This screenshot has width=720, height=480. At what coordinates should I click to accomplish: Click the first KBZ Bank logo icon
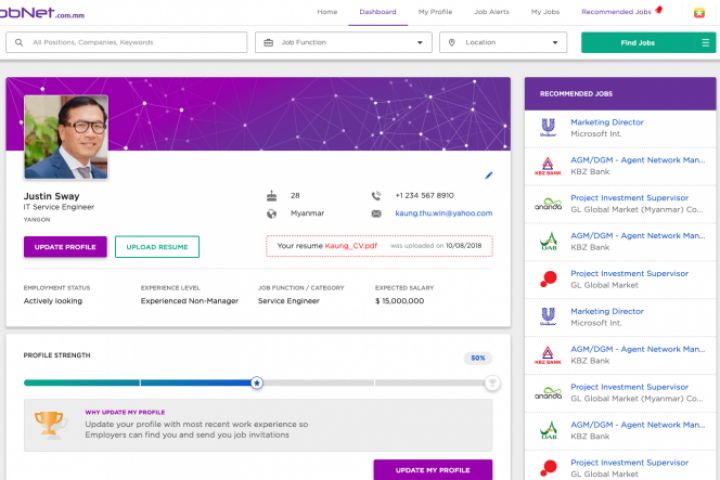548,166
